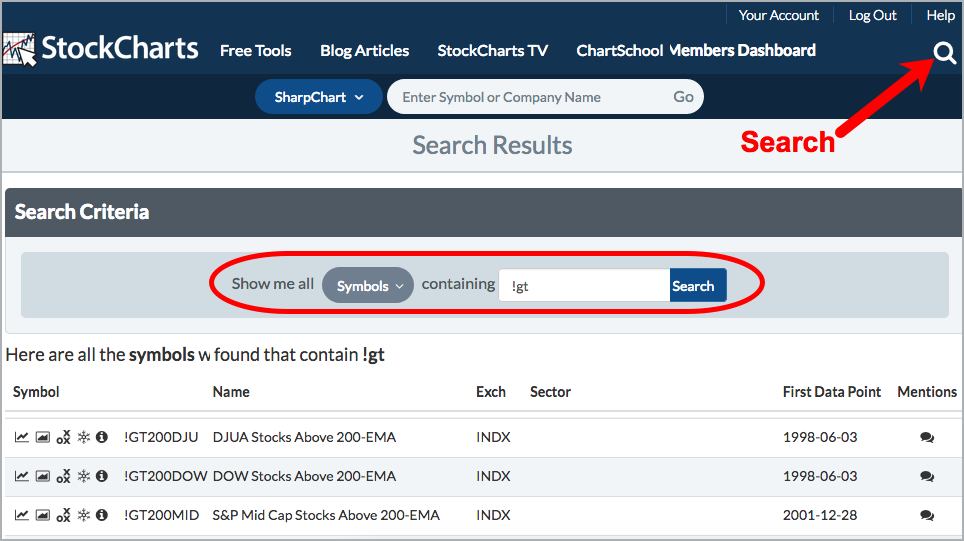Open mentions comment icon for !GT200MID
Screen dimensions: 964x541
pyautogui.click(x=926, y=515)
